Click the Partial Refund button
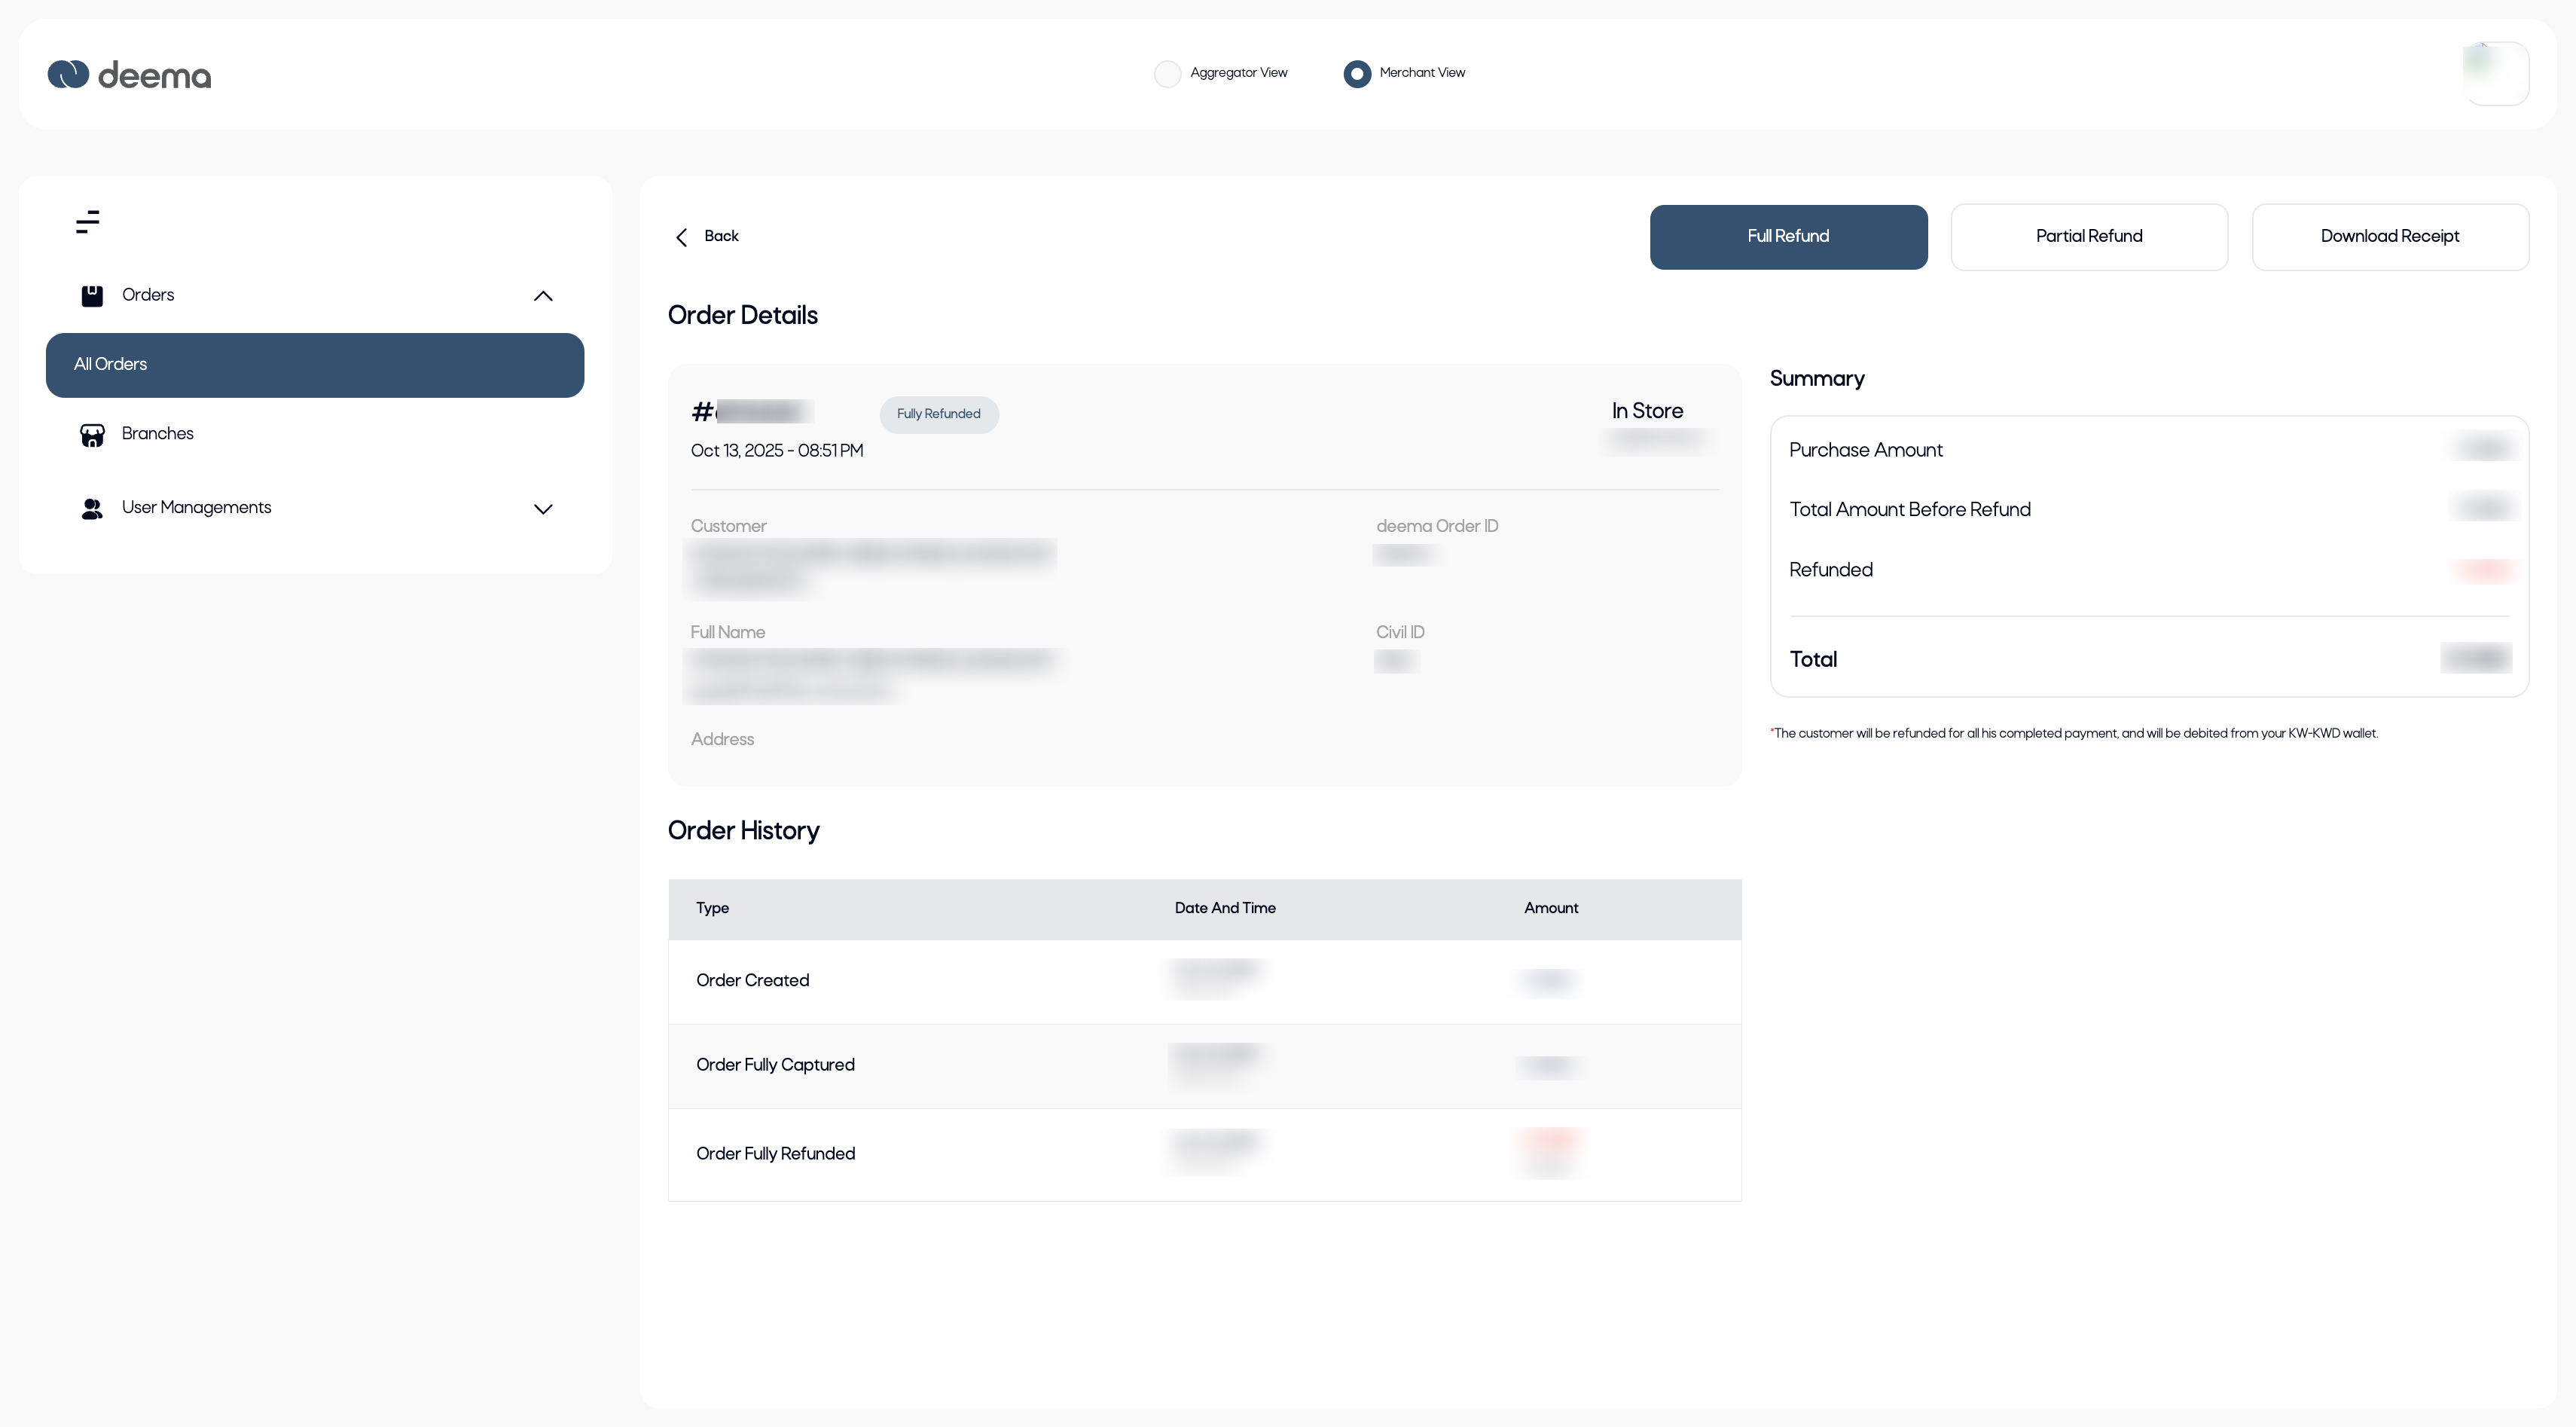The image size is (2576, 1427). 2089,237
